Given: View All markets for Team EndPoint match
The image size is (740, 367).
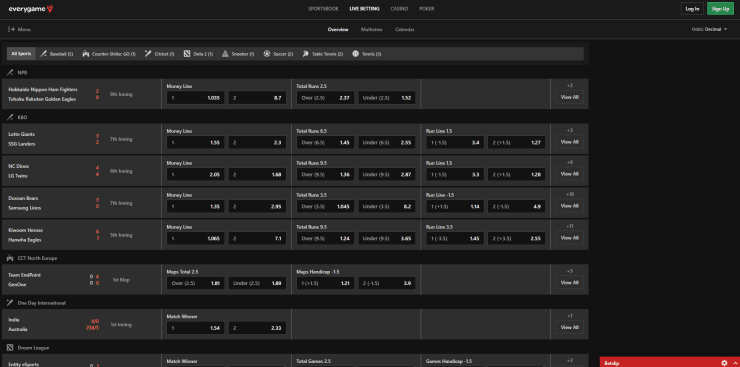Looking at the screenshot, I should [x=569, y=283].
